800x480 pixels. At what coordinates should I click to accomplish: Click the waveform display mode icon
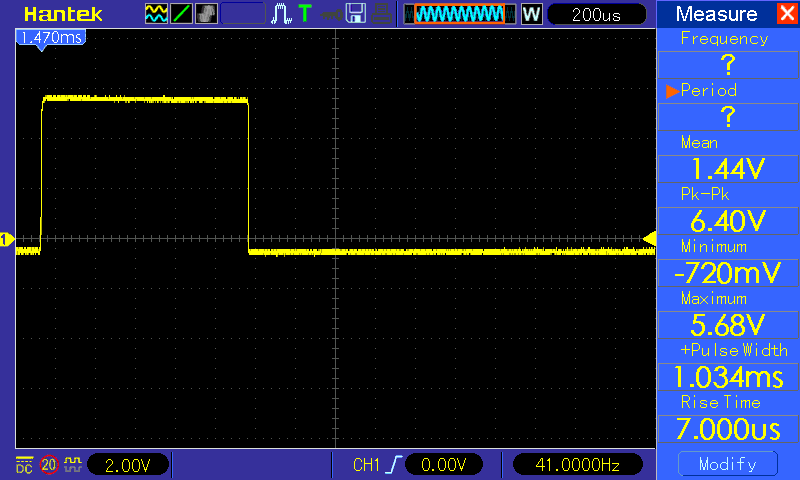click(x=156, y=14)
